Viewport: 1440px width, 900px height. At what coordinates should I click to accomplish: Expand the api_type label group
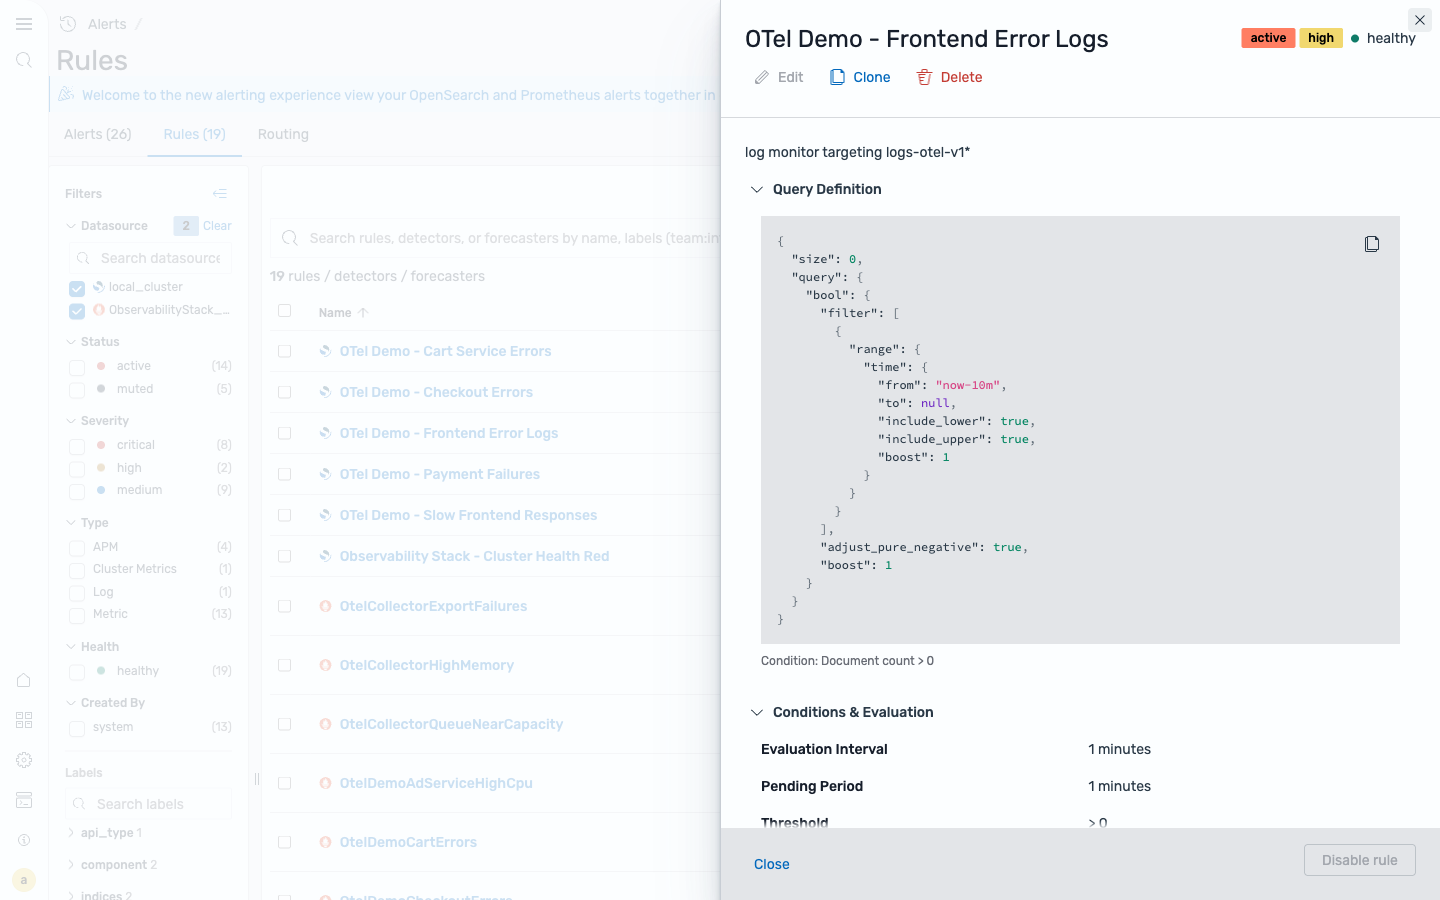[x=71, y=833]
